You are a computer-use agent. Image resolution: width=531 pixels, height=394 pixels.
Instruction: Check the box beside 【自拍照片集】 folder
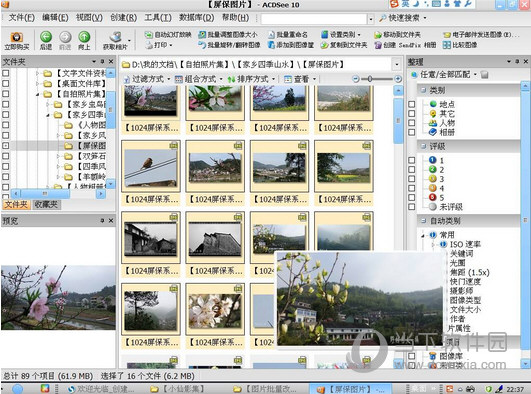6,94
